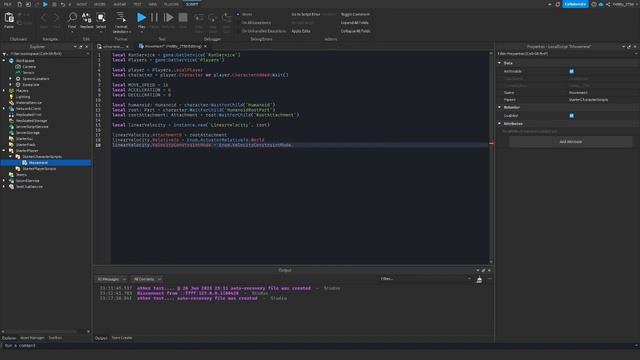This screenshot has height=360, width=640.
Task: Click the Add Attribute button
Action: 571,142
